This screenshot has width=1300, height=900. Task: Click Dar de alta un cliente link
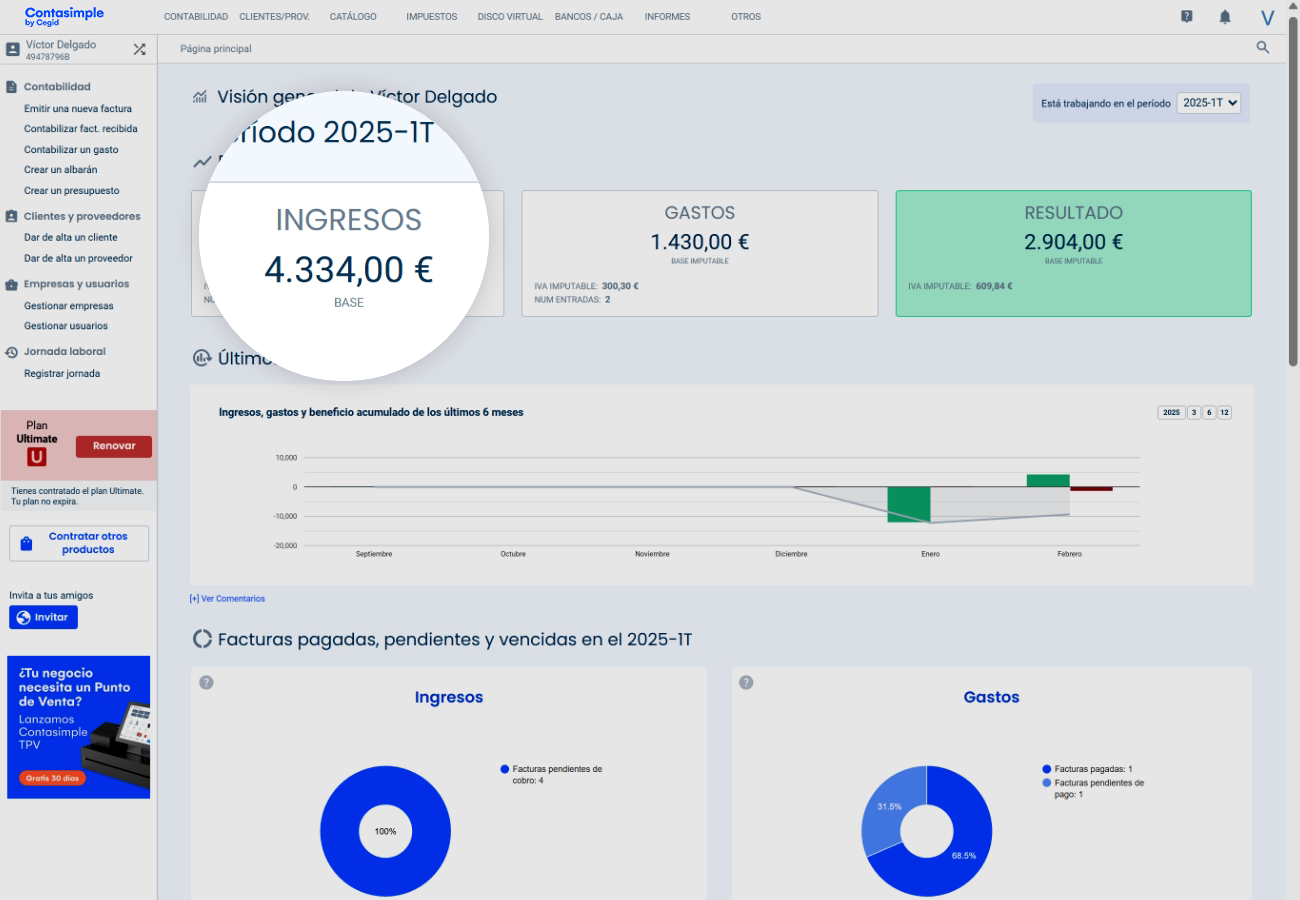(71, 238)
